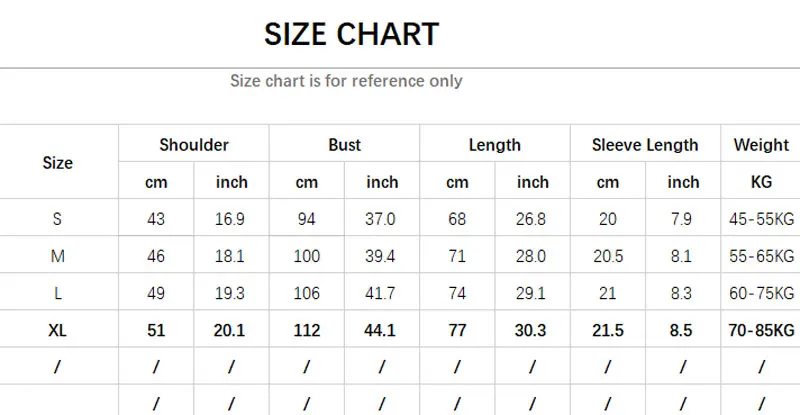Click the 16.9 shoulder inch cell
The image size is (800, 415).
231,219
